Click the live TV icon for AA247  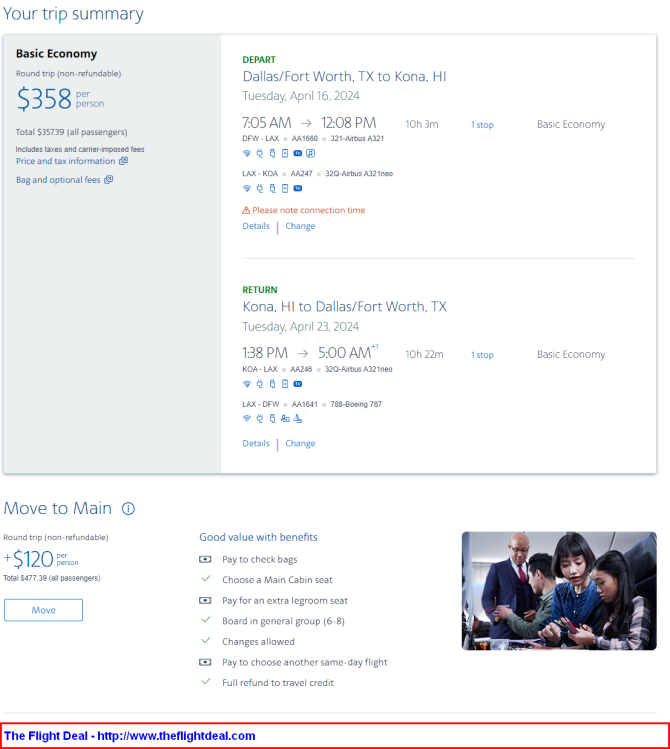(x=298, y=188)
